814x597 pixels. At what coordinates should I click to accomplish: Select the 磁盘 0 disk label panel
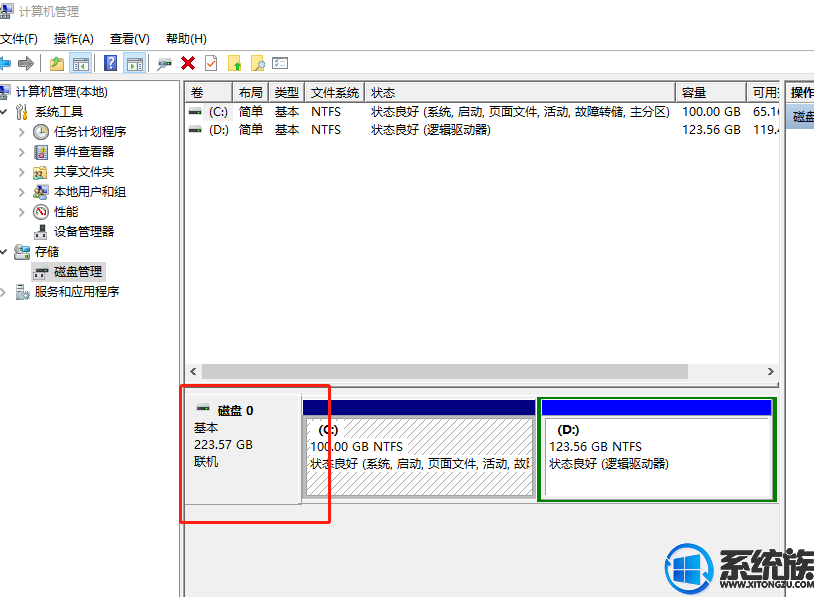pyautogui.click(x=243, y=450)
